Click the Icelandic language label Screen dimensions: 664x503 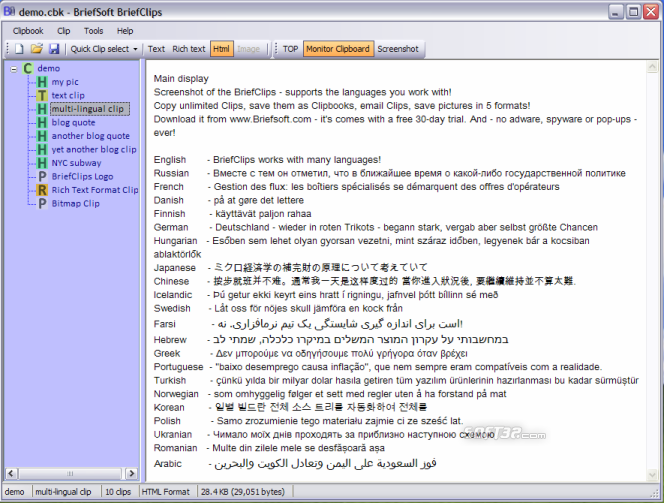click(173, 295)
